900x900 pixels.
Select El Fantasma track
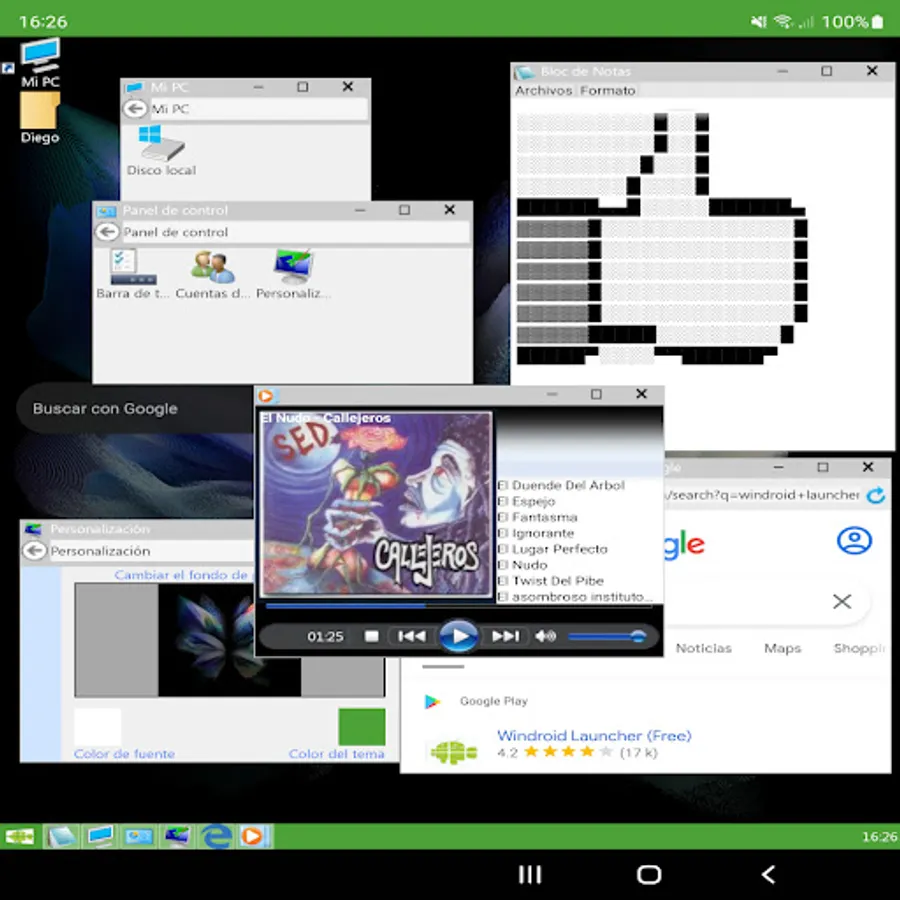(537, 517)
